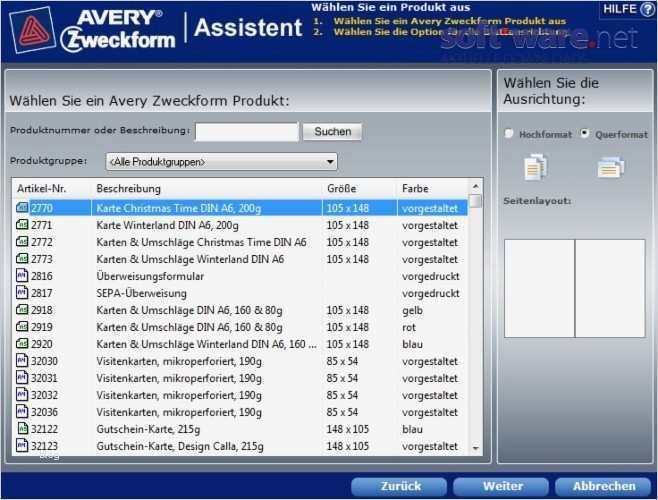The width and height of the screenshot is (658, 500).
Task: Click the scroll-up arrow of the product list
Action: (x=475, y=186)
